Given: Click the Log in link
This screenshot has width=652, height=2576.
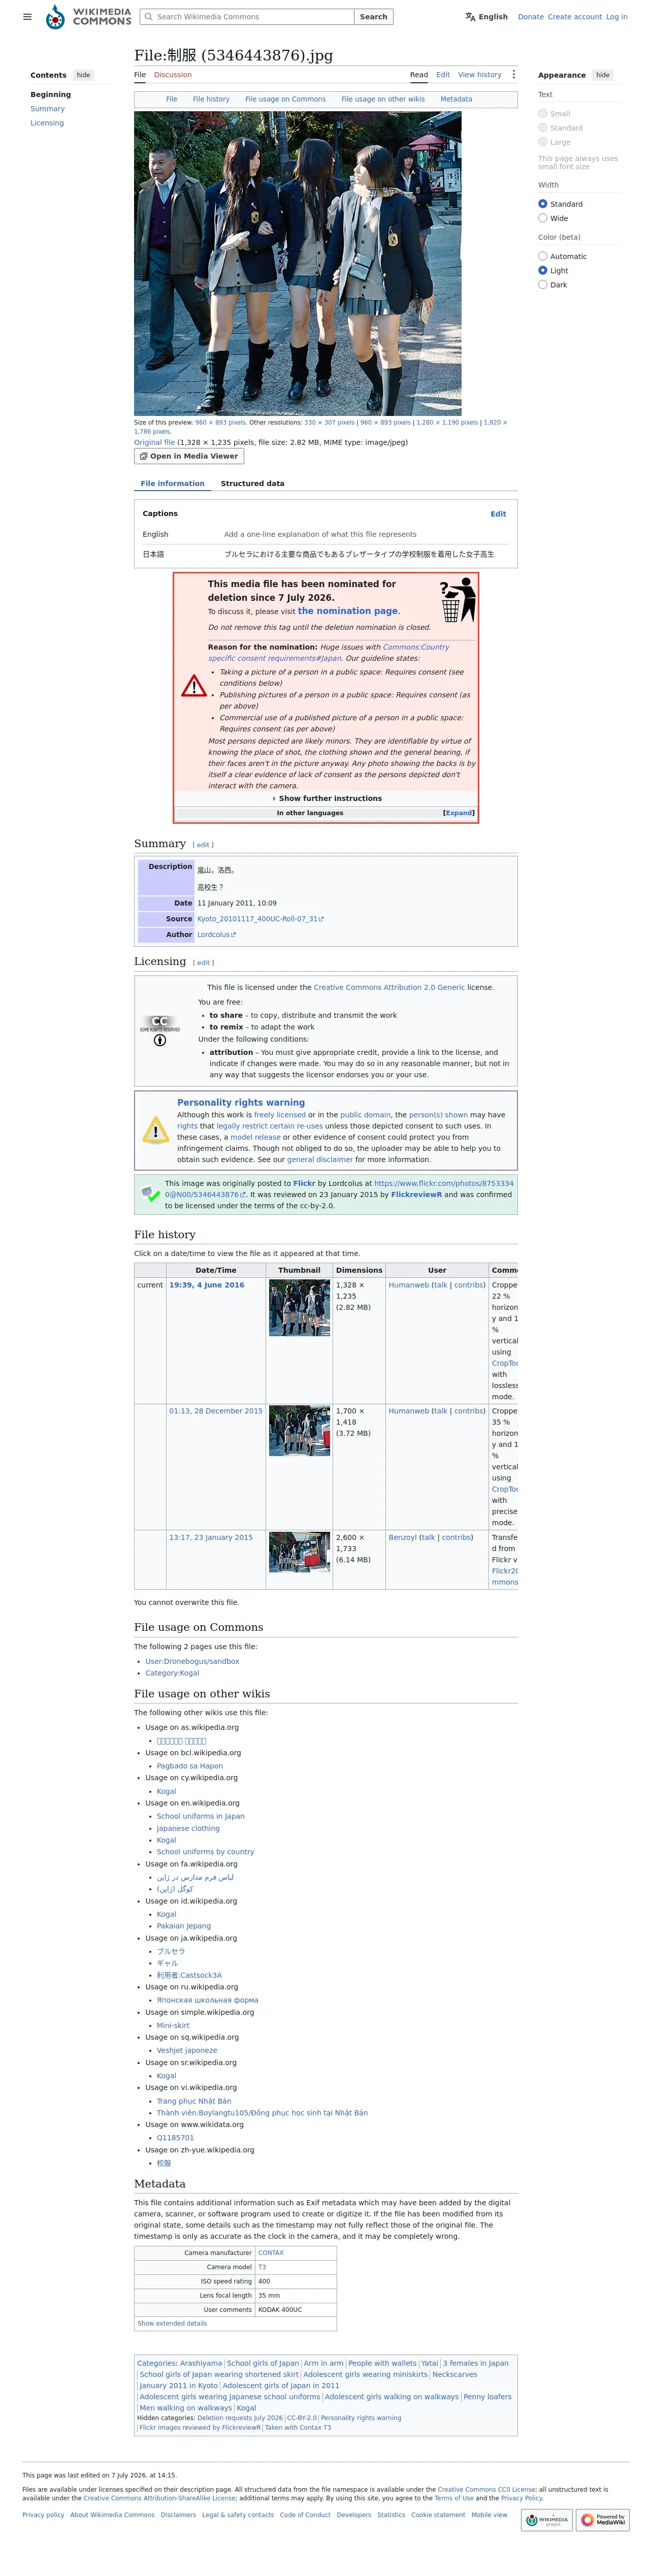Looking at the screenshot, I should tap(617, 17).
